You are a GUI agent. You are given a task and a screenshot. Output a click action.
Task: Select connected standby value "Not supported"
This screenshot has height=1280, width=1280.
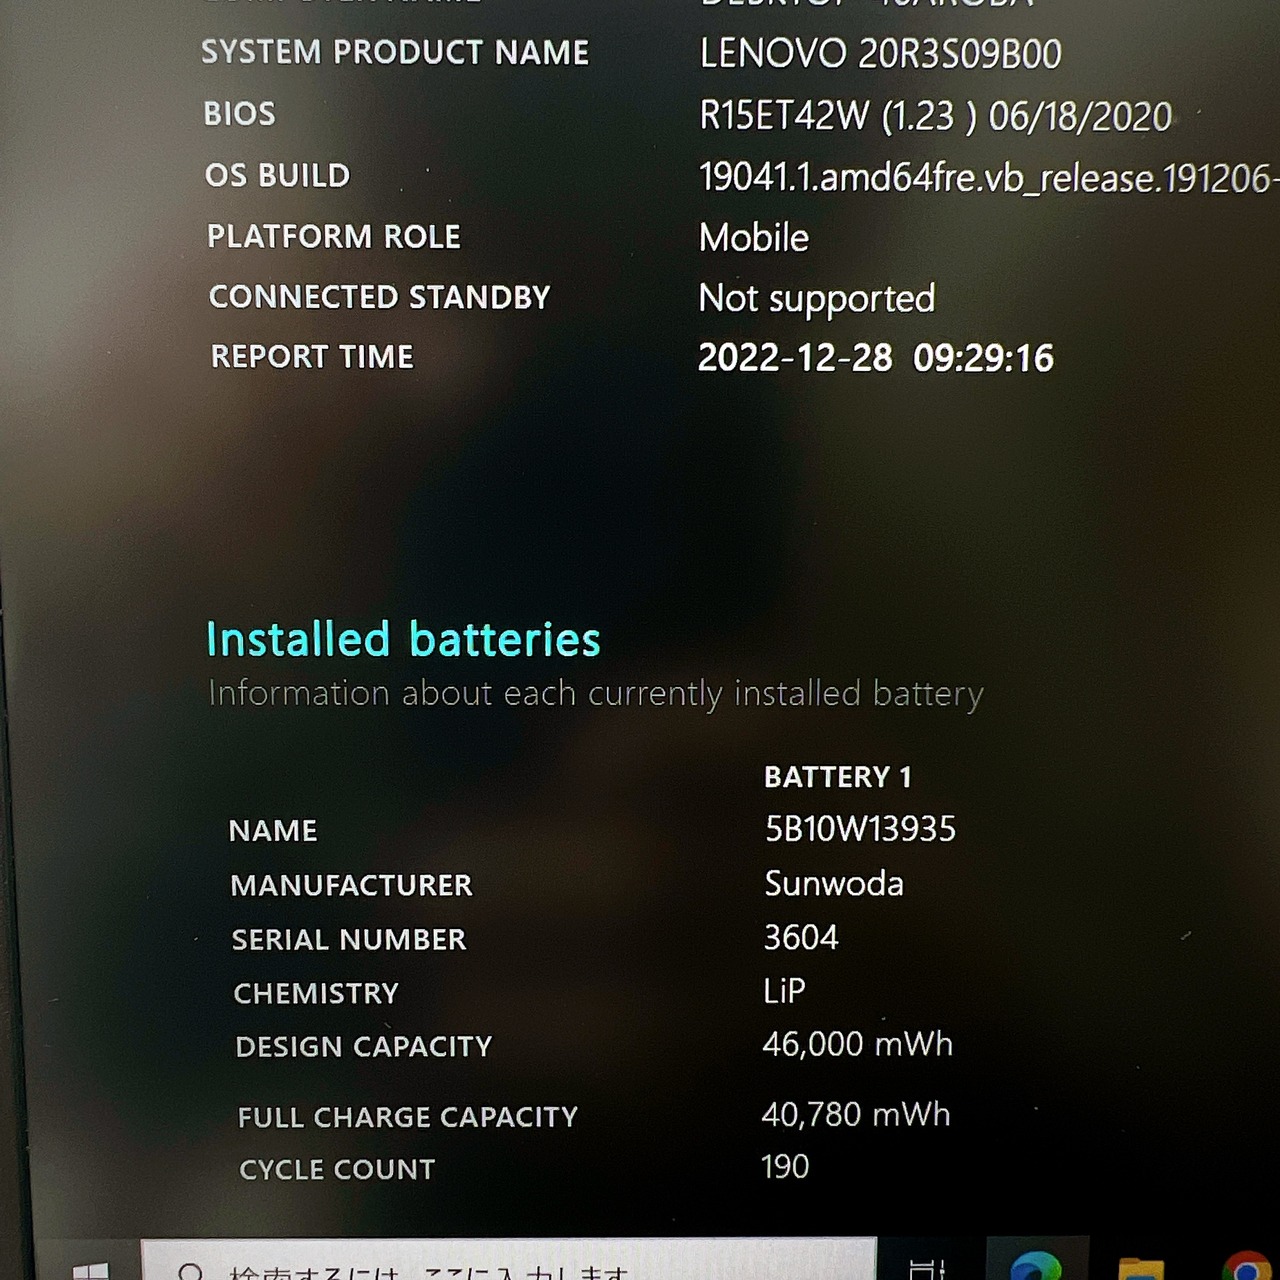(x=817, y=299)
